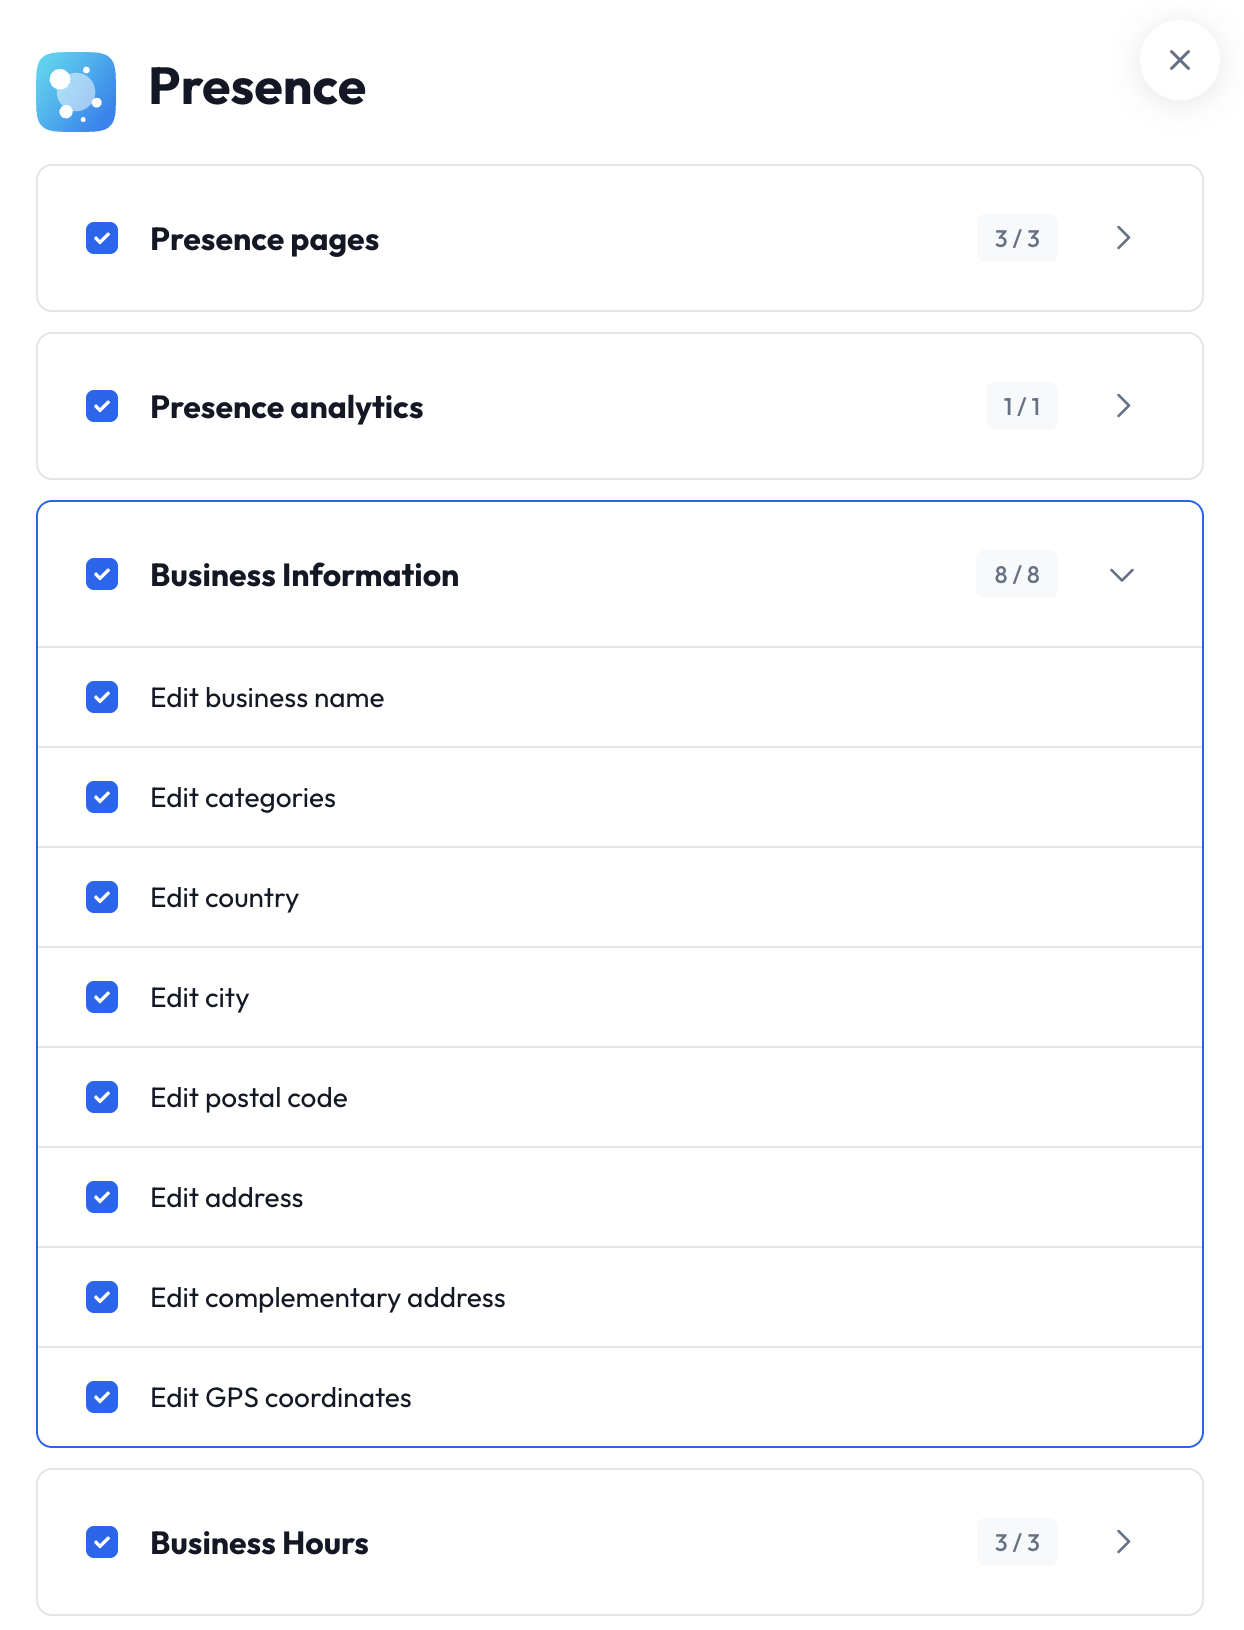Screen dimensions: 1244x1630
Task: Uncheck Edit categories permission
Action: click(102, 797)
